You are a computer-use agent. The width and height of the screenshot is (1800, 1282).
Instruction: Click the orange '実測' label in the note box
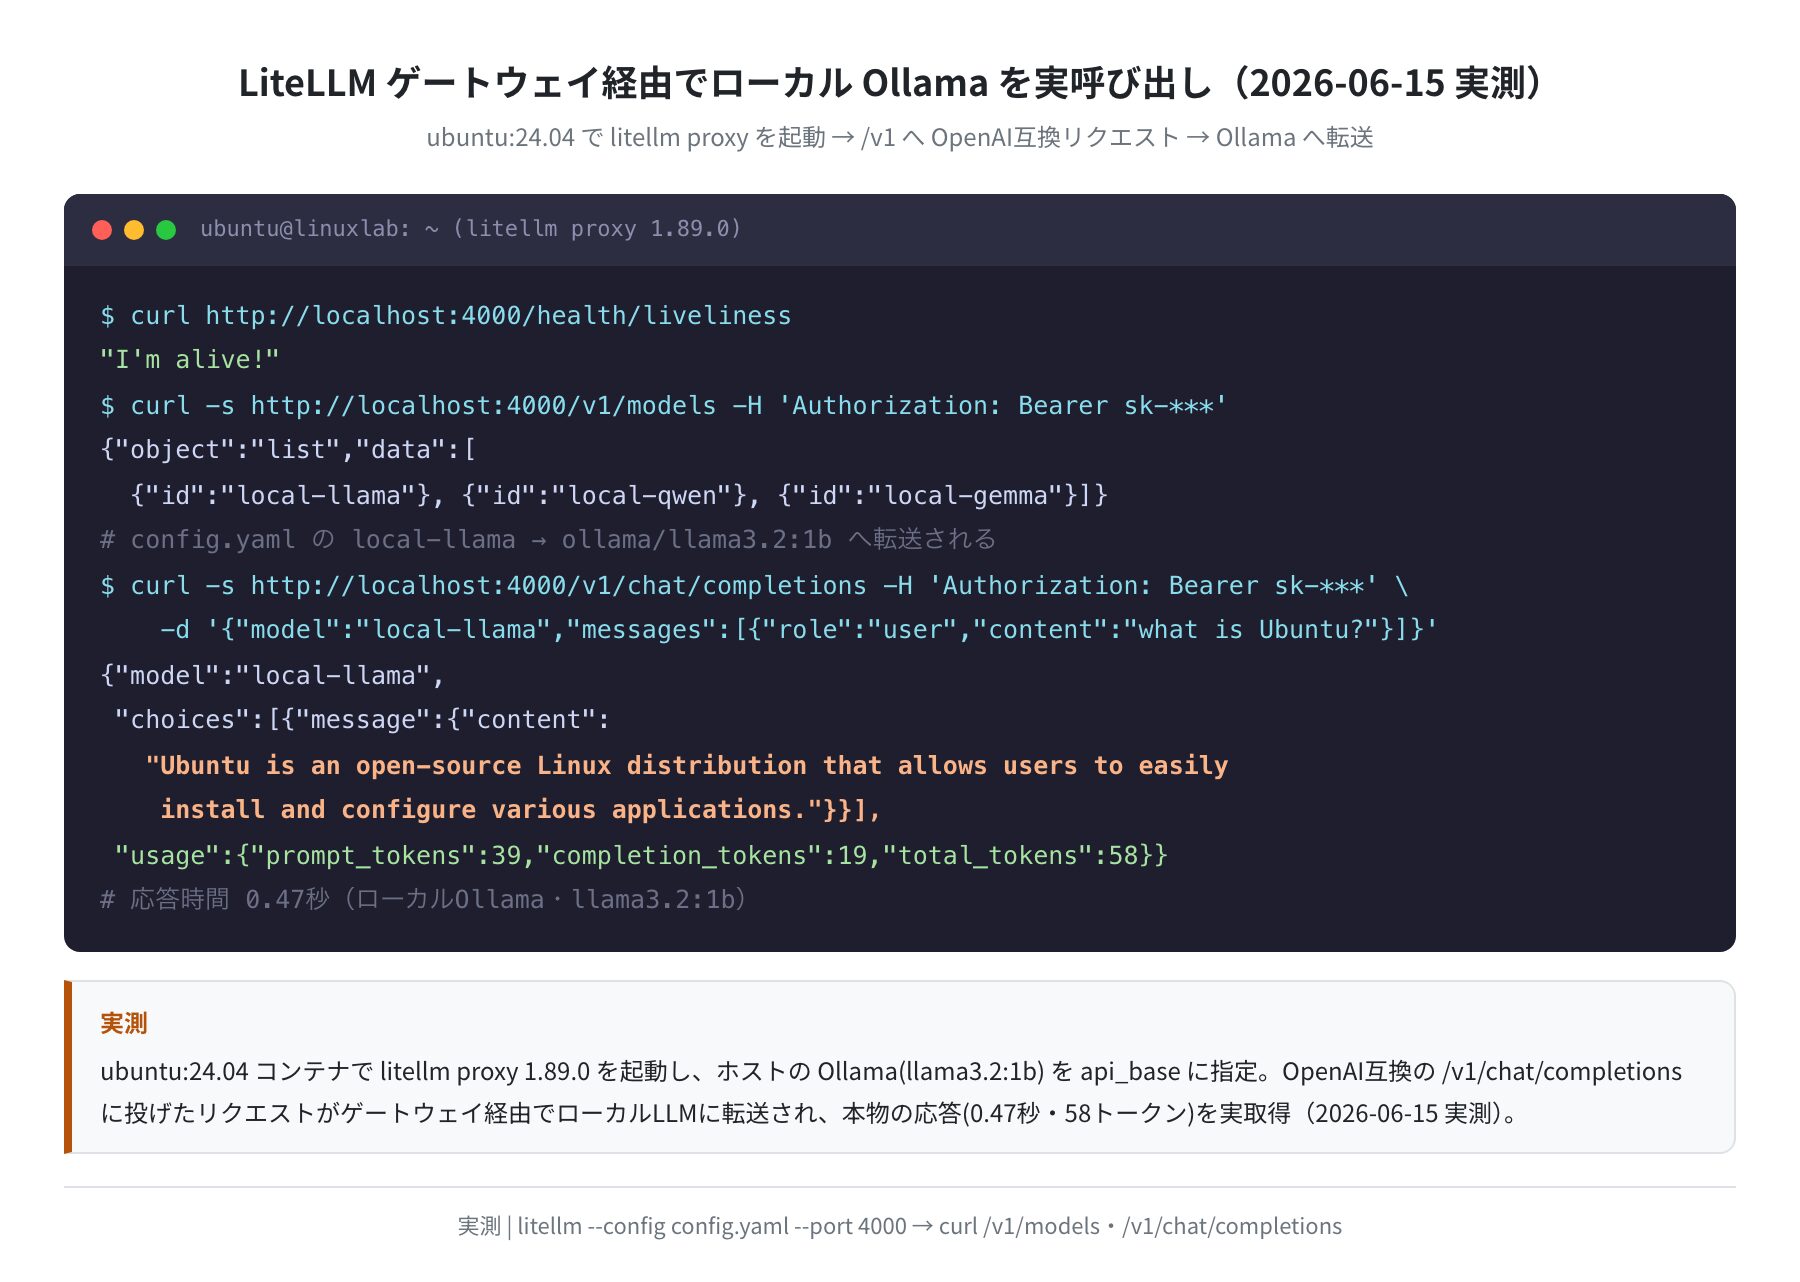click(x=124, y=1023)
